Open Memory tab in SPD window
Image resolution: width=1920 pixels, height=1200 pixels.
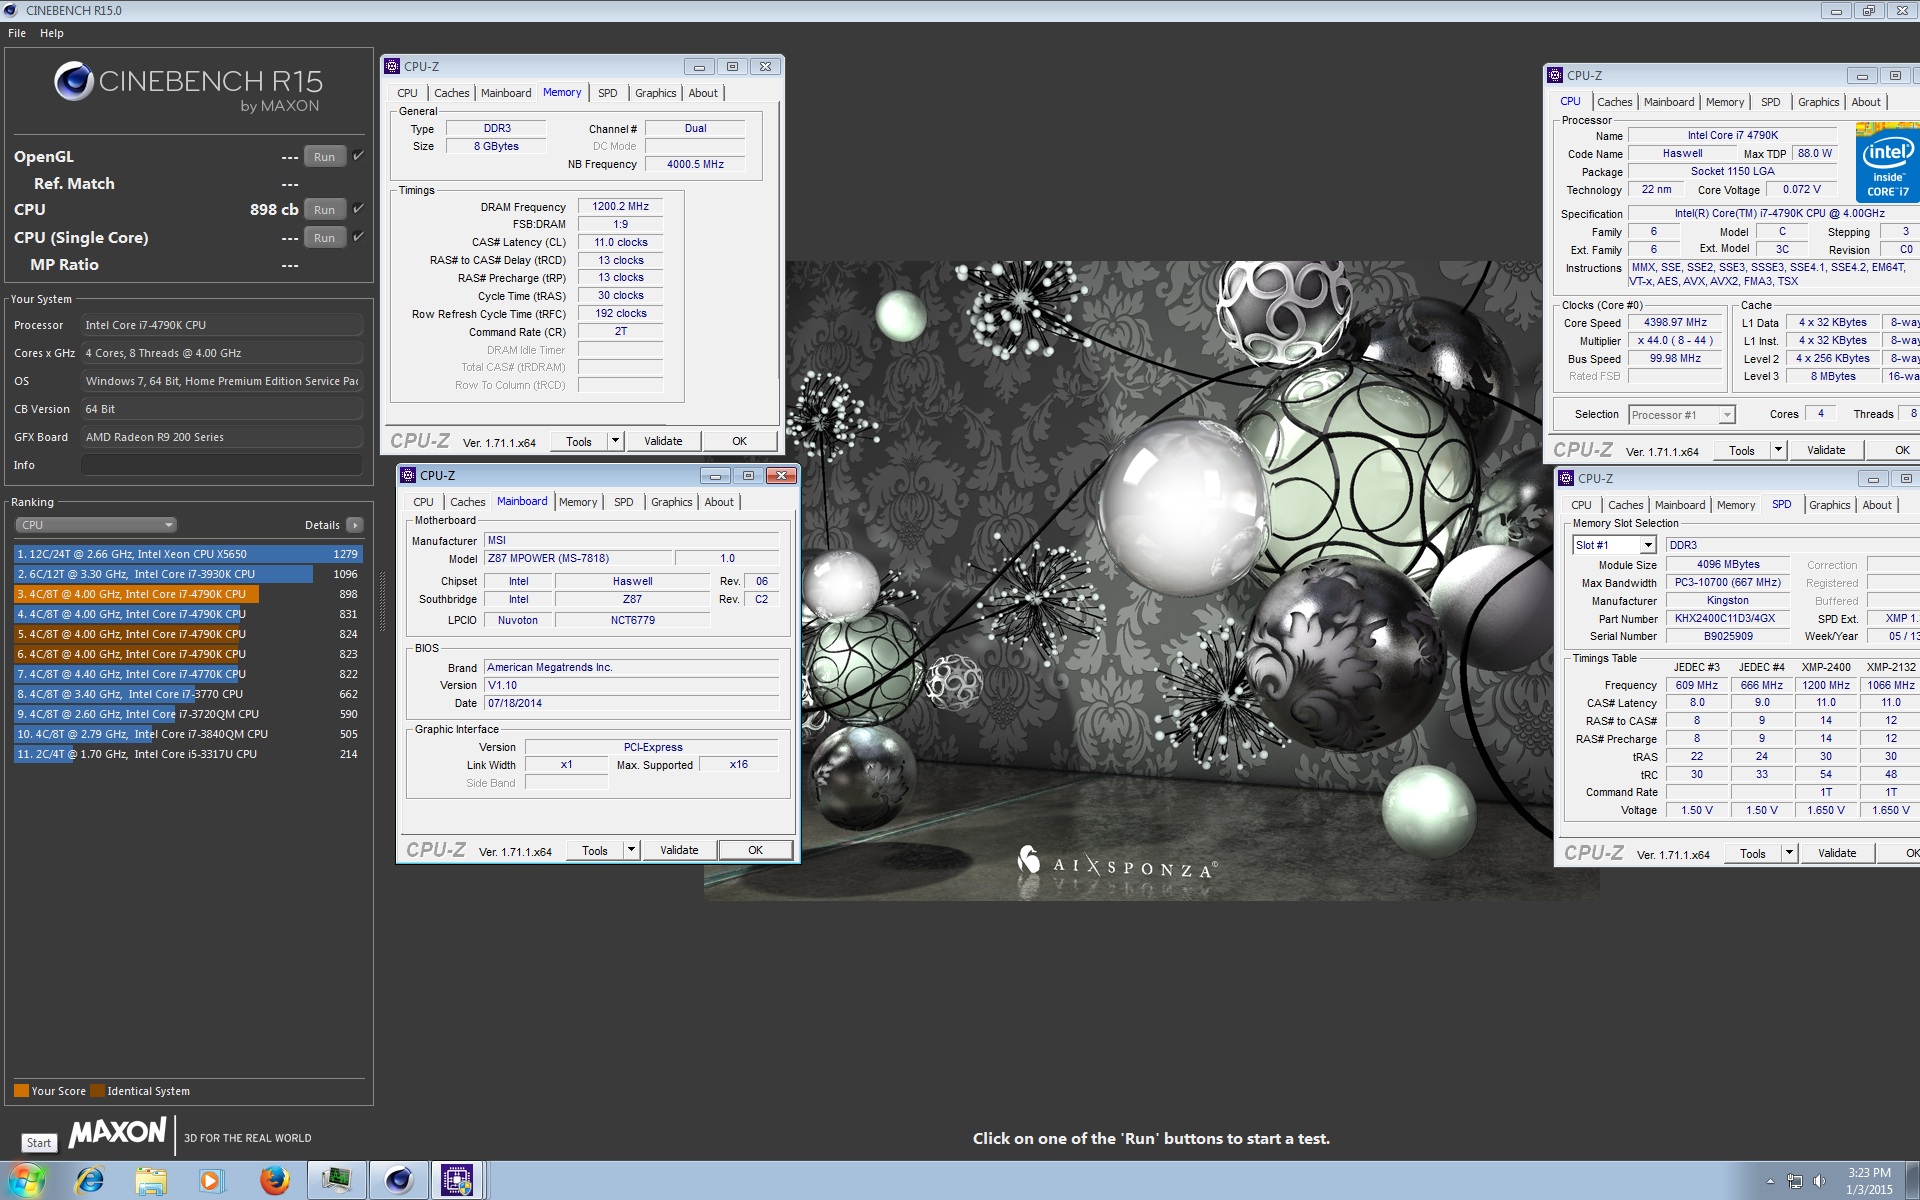click(x=1736, y=505)
